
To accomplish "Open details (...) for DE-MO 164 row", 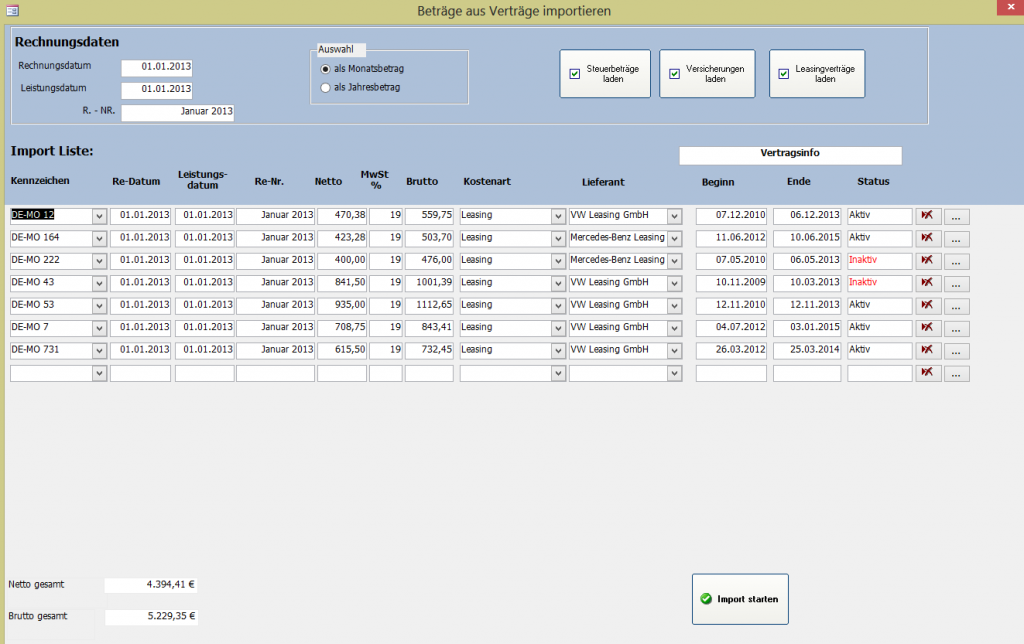I will pos(957,238).
